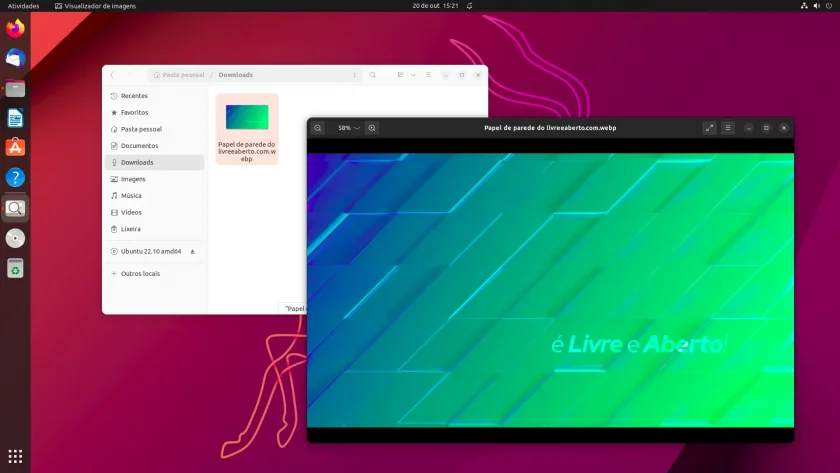This screenshot has width=840, height=473.
Task: Open Ubuntu Software from the dock
Action: 15,147
